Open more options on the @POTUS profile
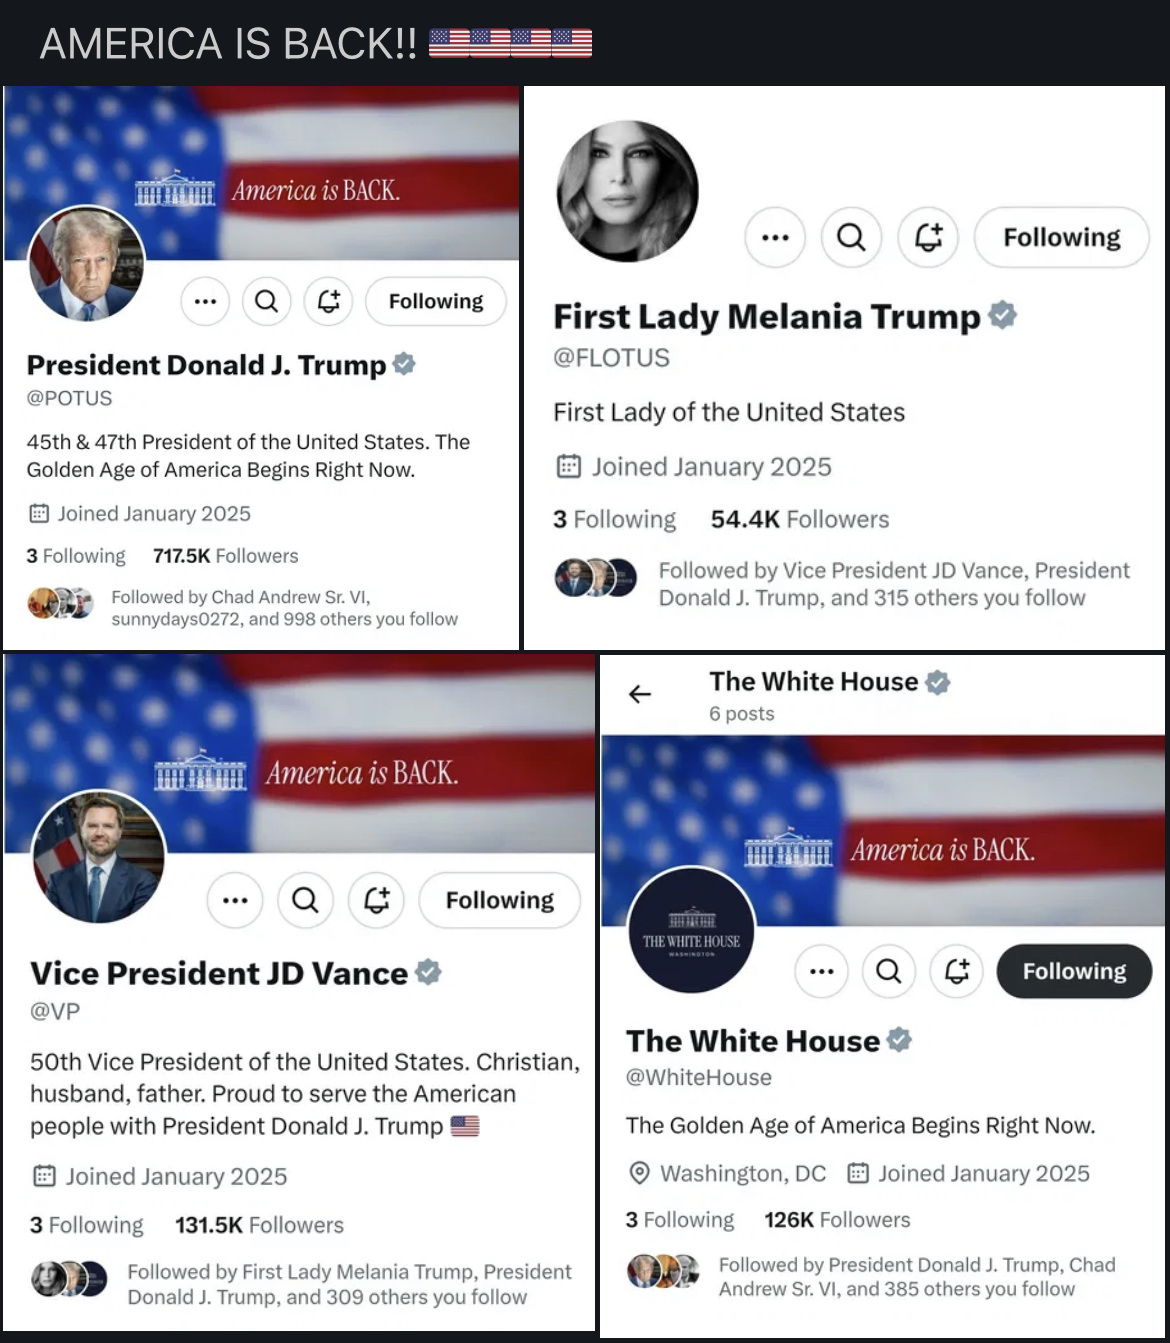The height and width of the screenshot is (1343, 1170). 205,301
